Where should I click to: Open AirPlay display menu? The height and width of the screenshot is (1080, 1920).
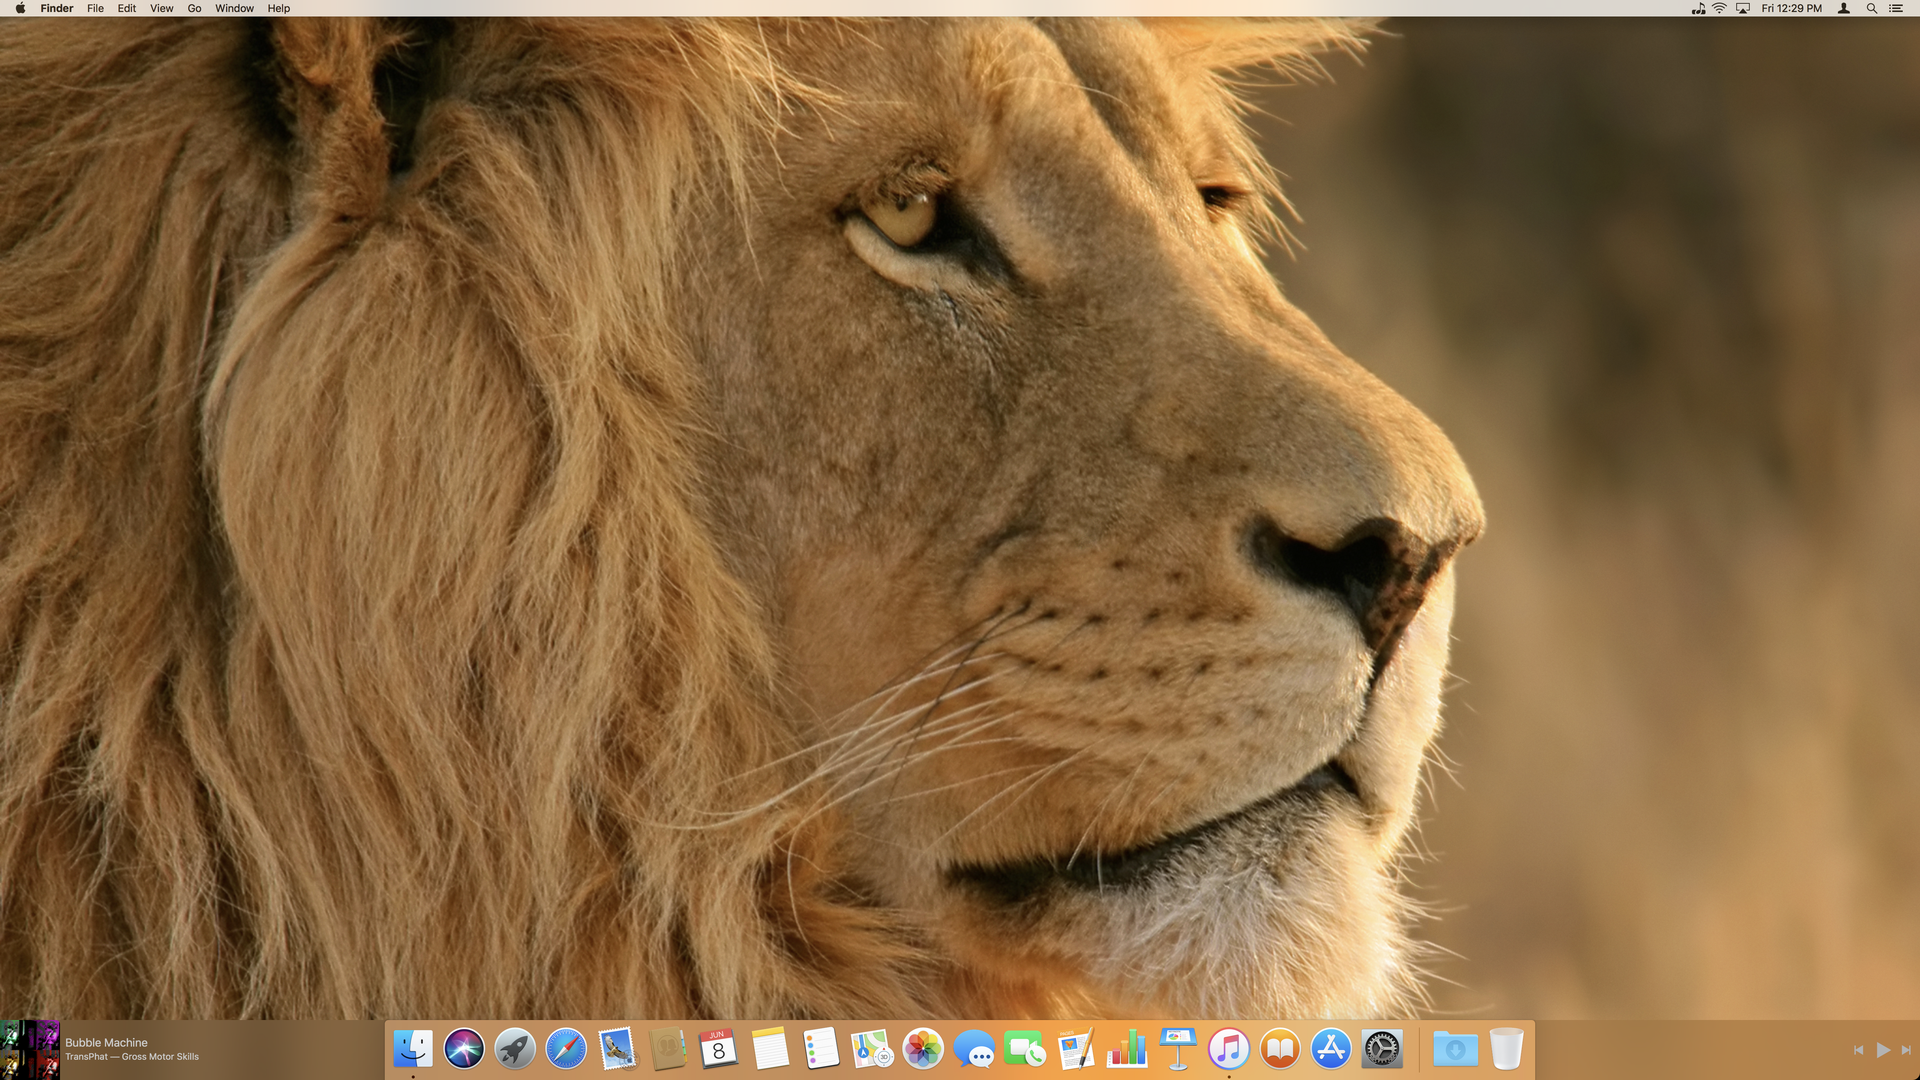pyautogui.click(x=1743, y=8)
